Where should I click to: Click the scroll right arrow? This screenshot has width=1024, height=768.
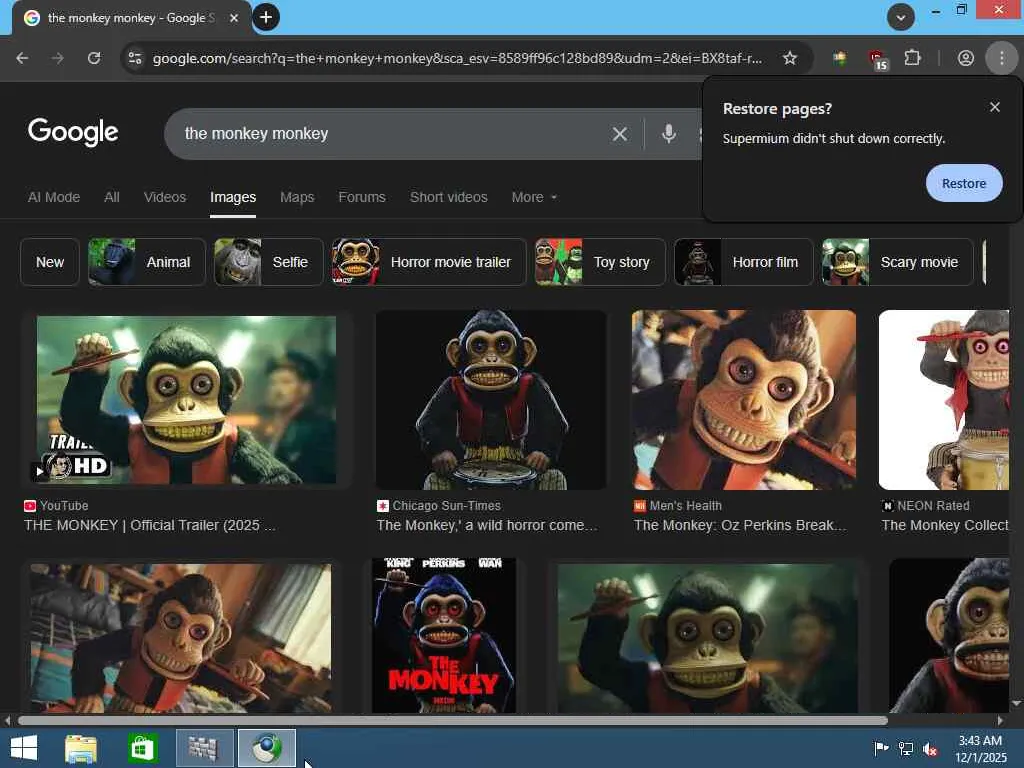[1000, 721]
